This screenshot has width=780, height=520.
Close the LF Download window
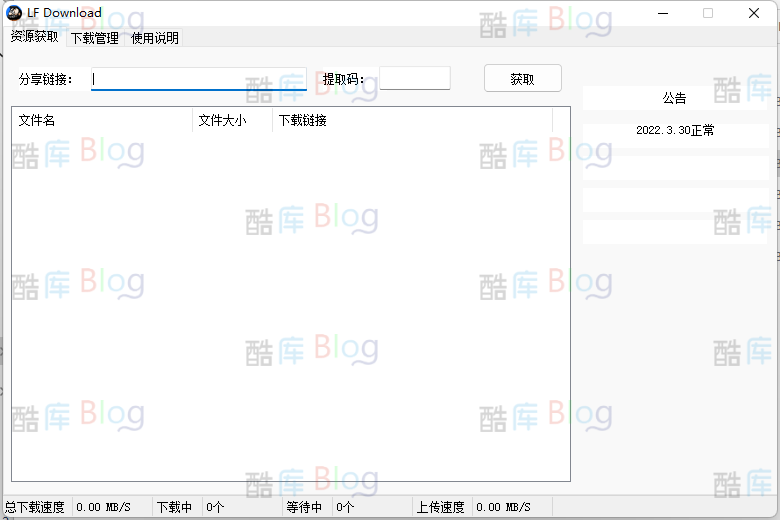754,13
